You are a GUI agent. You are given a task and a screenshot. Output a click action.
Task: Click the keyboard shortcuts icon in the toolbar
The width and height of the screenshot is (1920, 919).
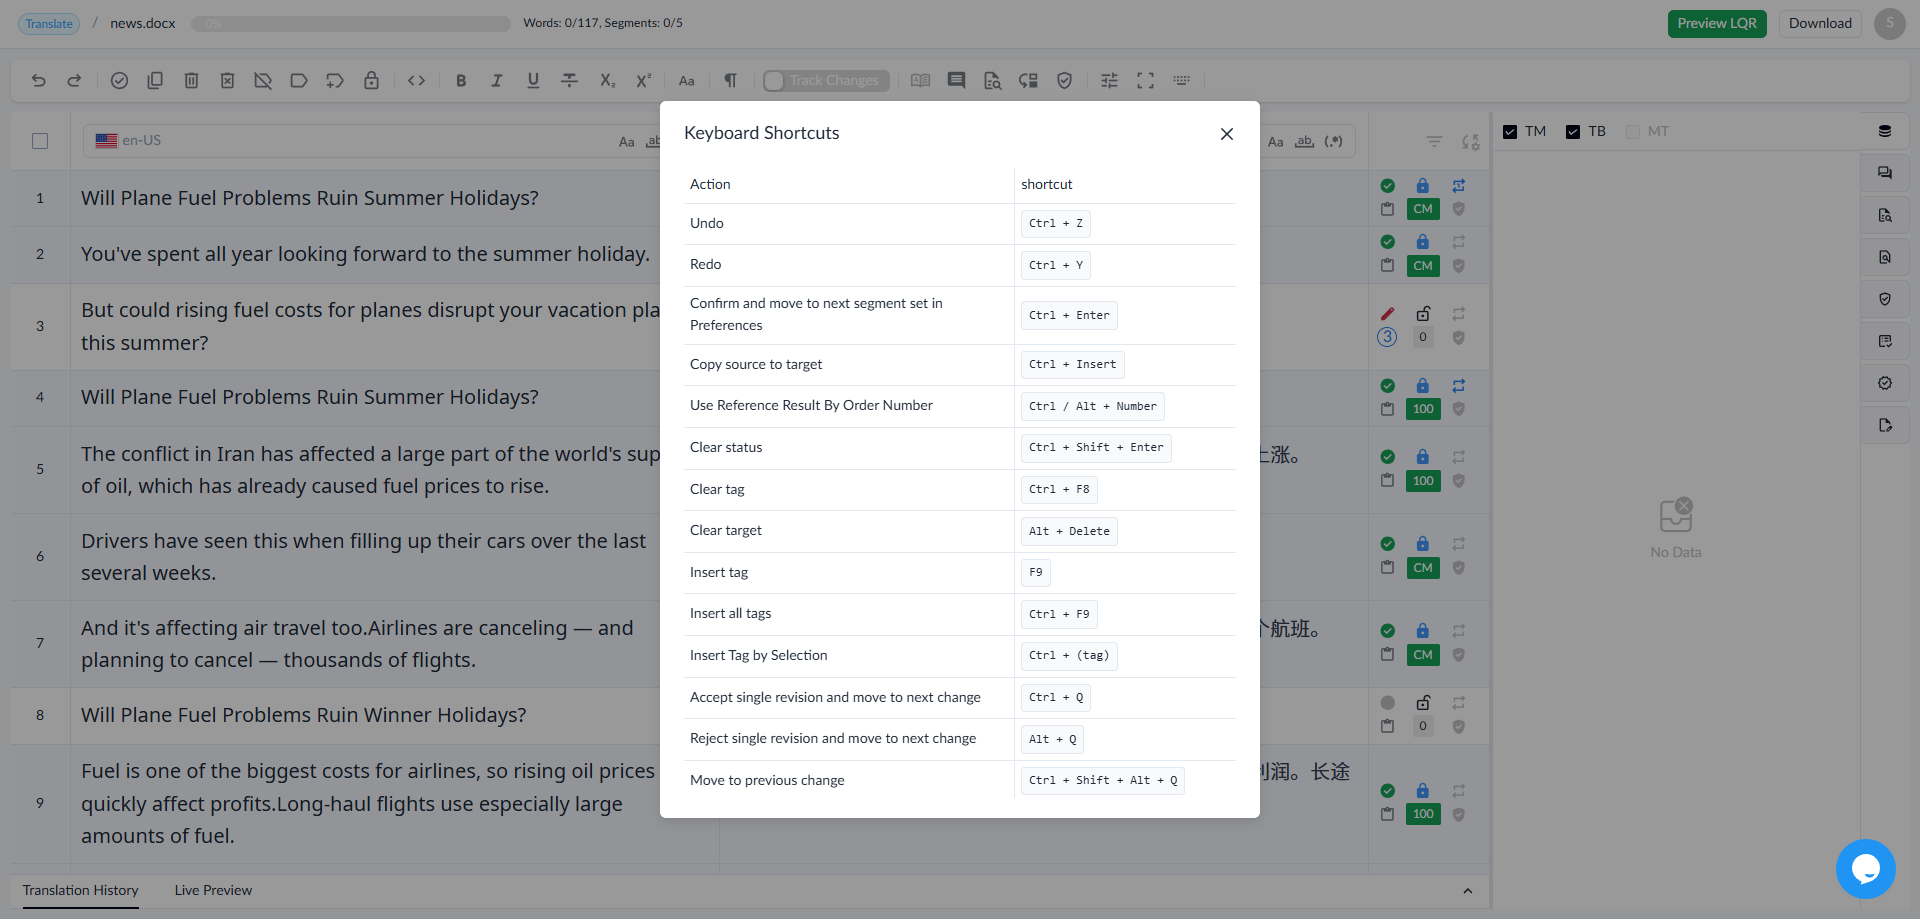tap(1182, 81)
